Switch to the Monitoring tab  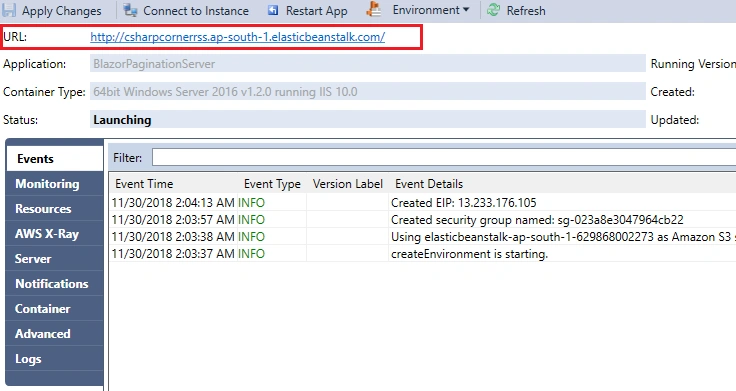click(54, 184)
